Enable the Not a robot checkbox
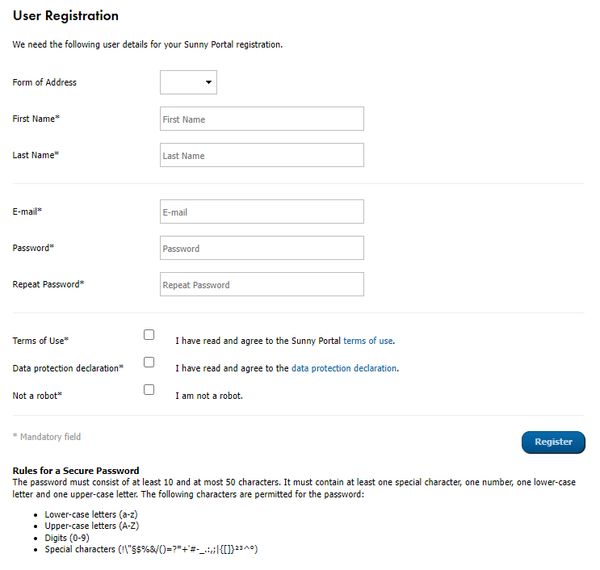600x570 pixels. point(149,389)
